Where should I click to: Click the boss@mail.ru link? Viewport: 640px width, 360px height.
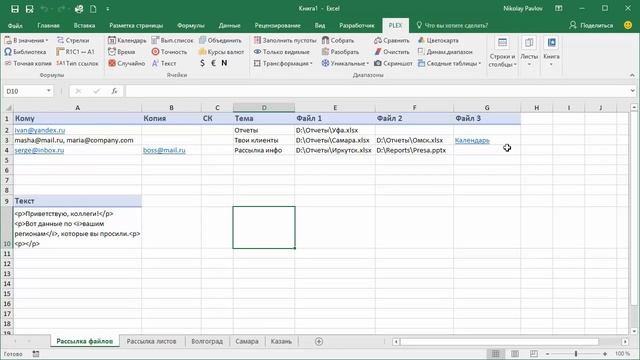coord(164,150)
